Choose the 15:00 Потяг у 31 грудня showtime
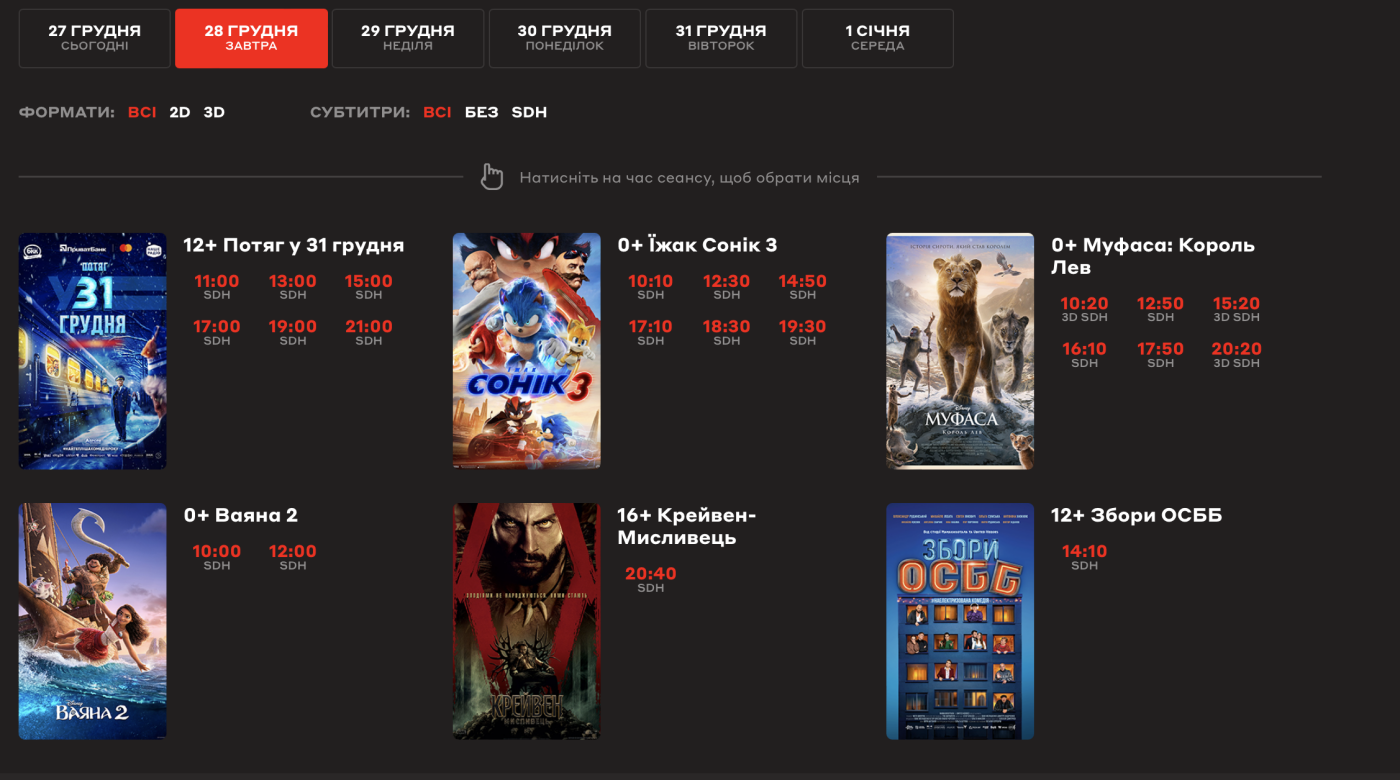1400x780 pixels. pos(369,287)
